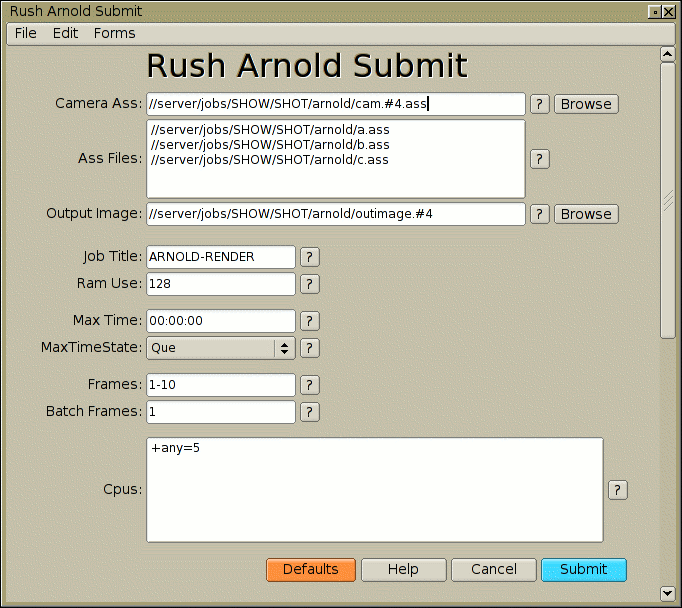
Task: Click the blue Submit button
Action: (583, 569)
